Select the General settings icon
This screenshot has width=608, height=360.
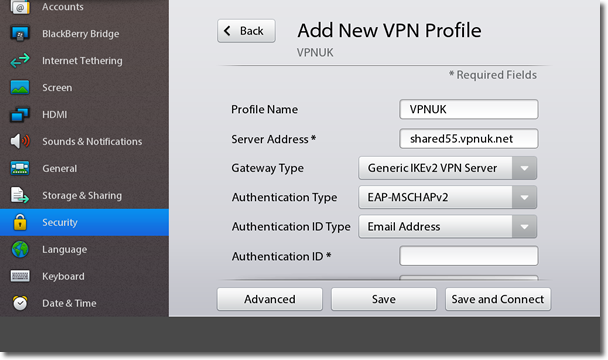click(x=20, y=168)
